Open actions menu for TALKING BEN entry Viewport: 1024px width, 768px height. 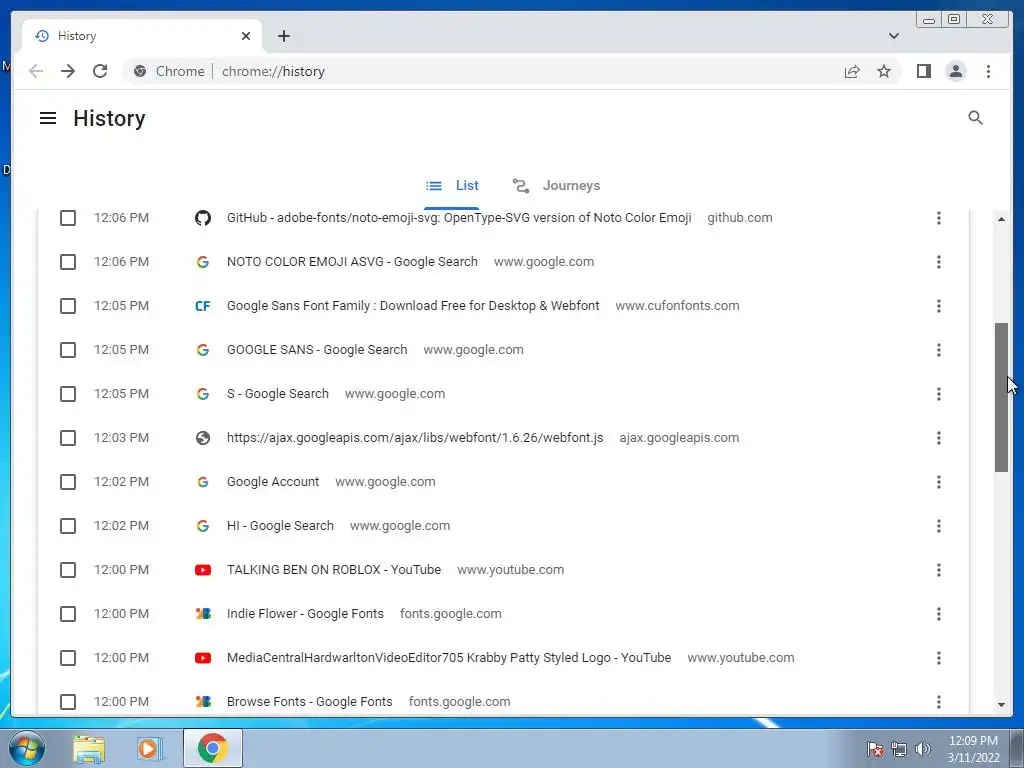[938, 570]
